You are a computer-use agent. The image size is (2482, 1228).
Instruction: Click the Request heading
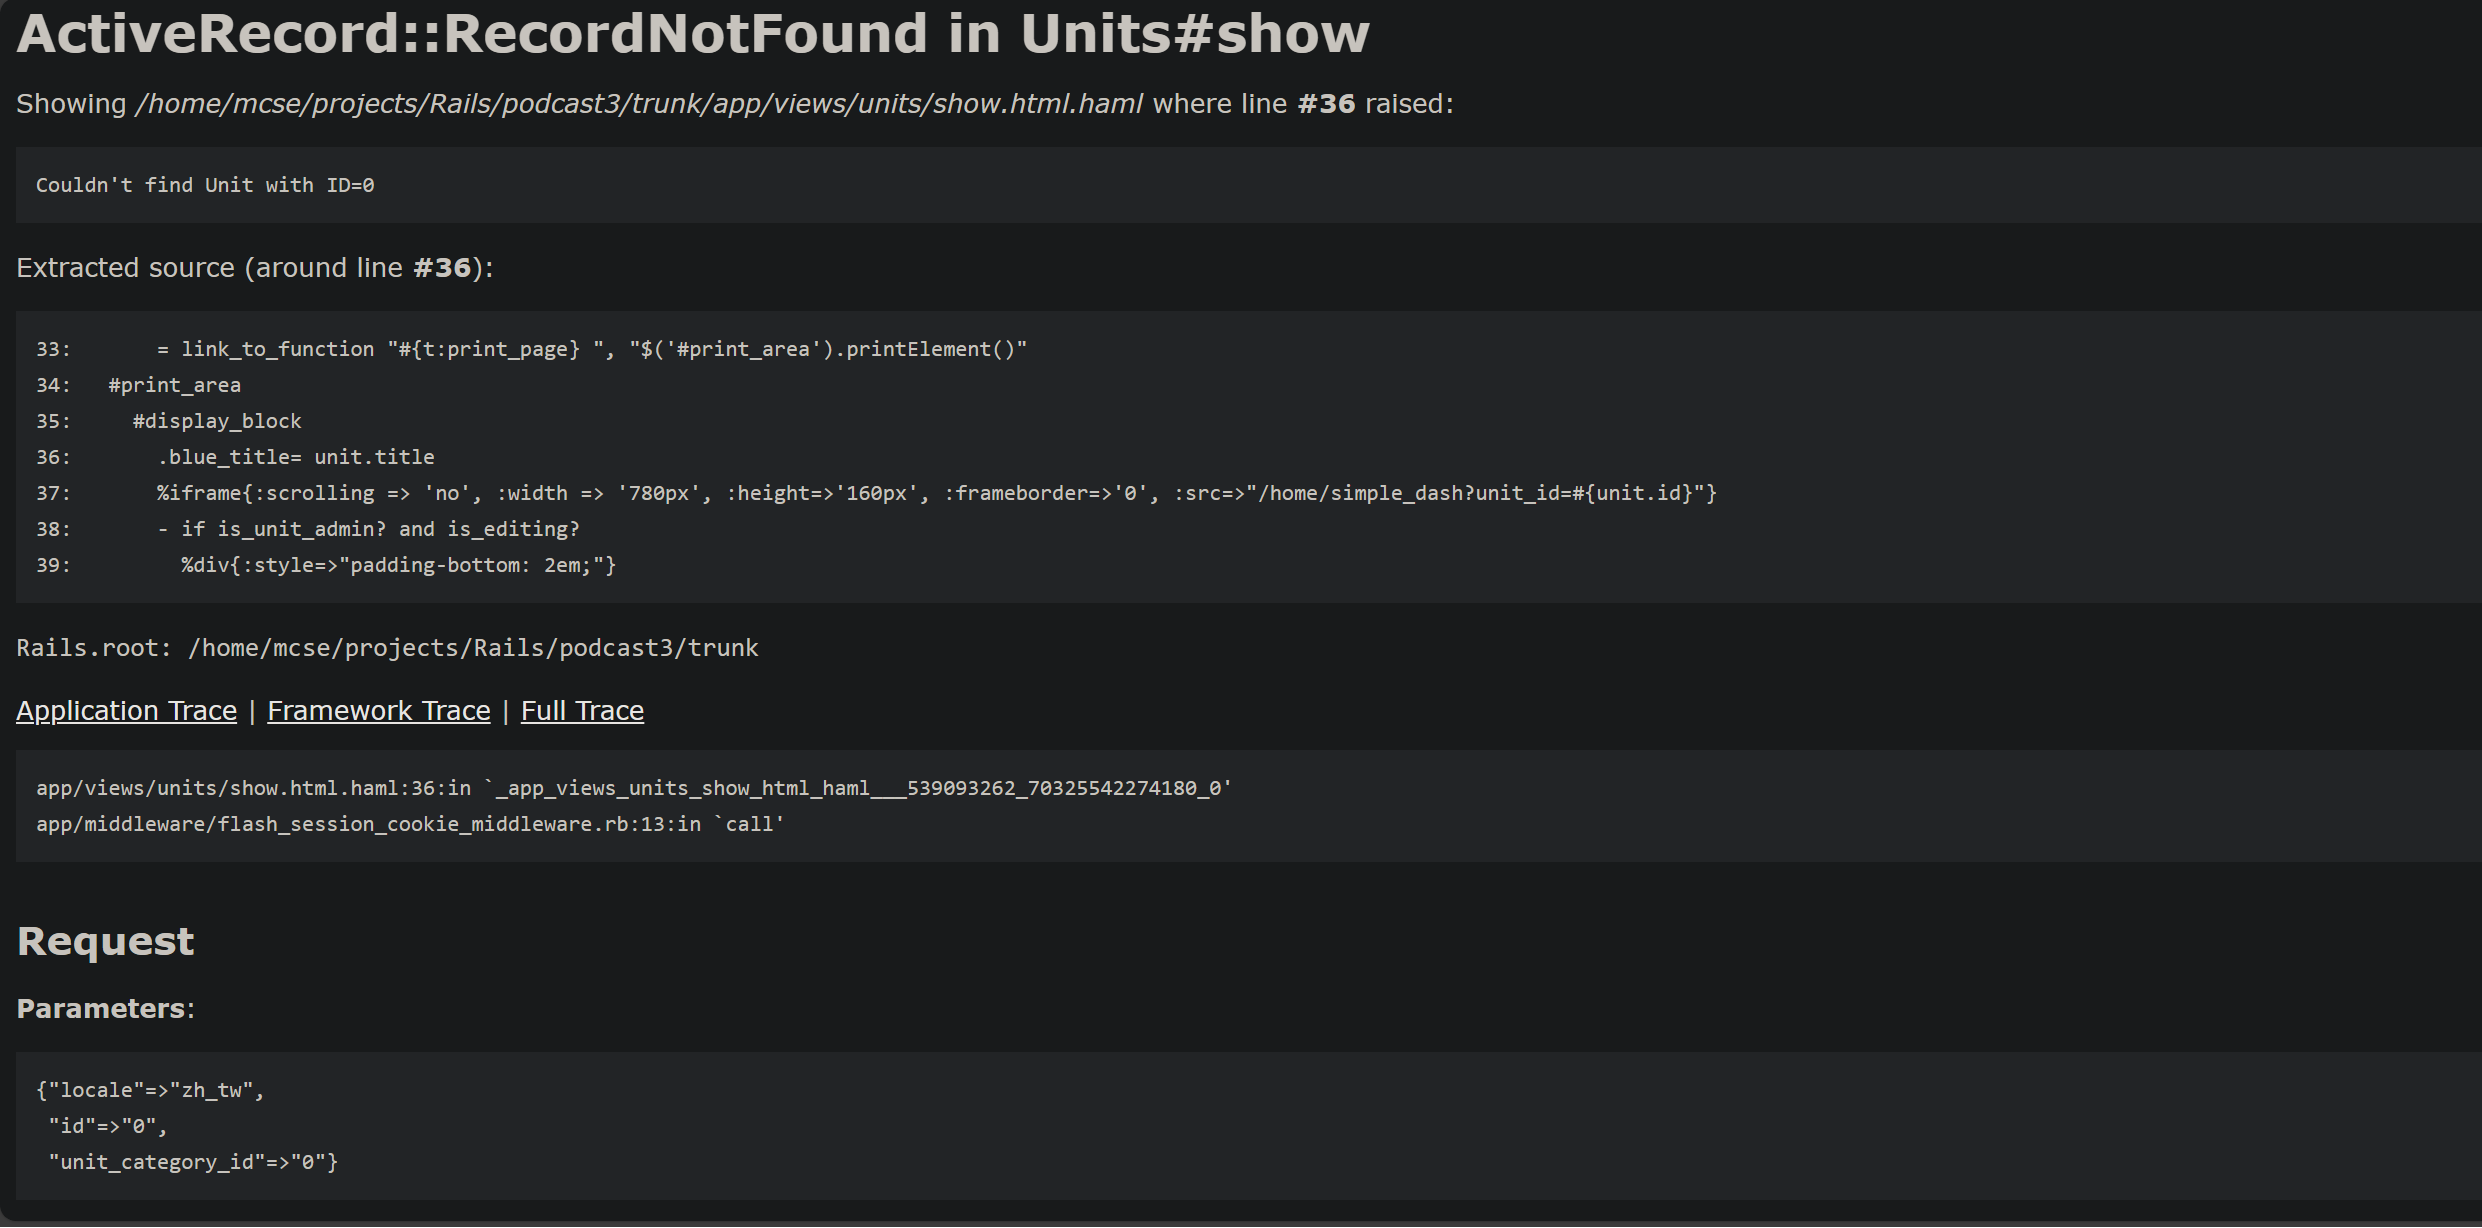click(105, 942)
